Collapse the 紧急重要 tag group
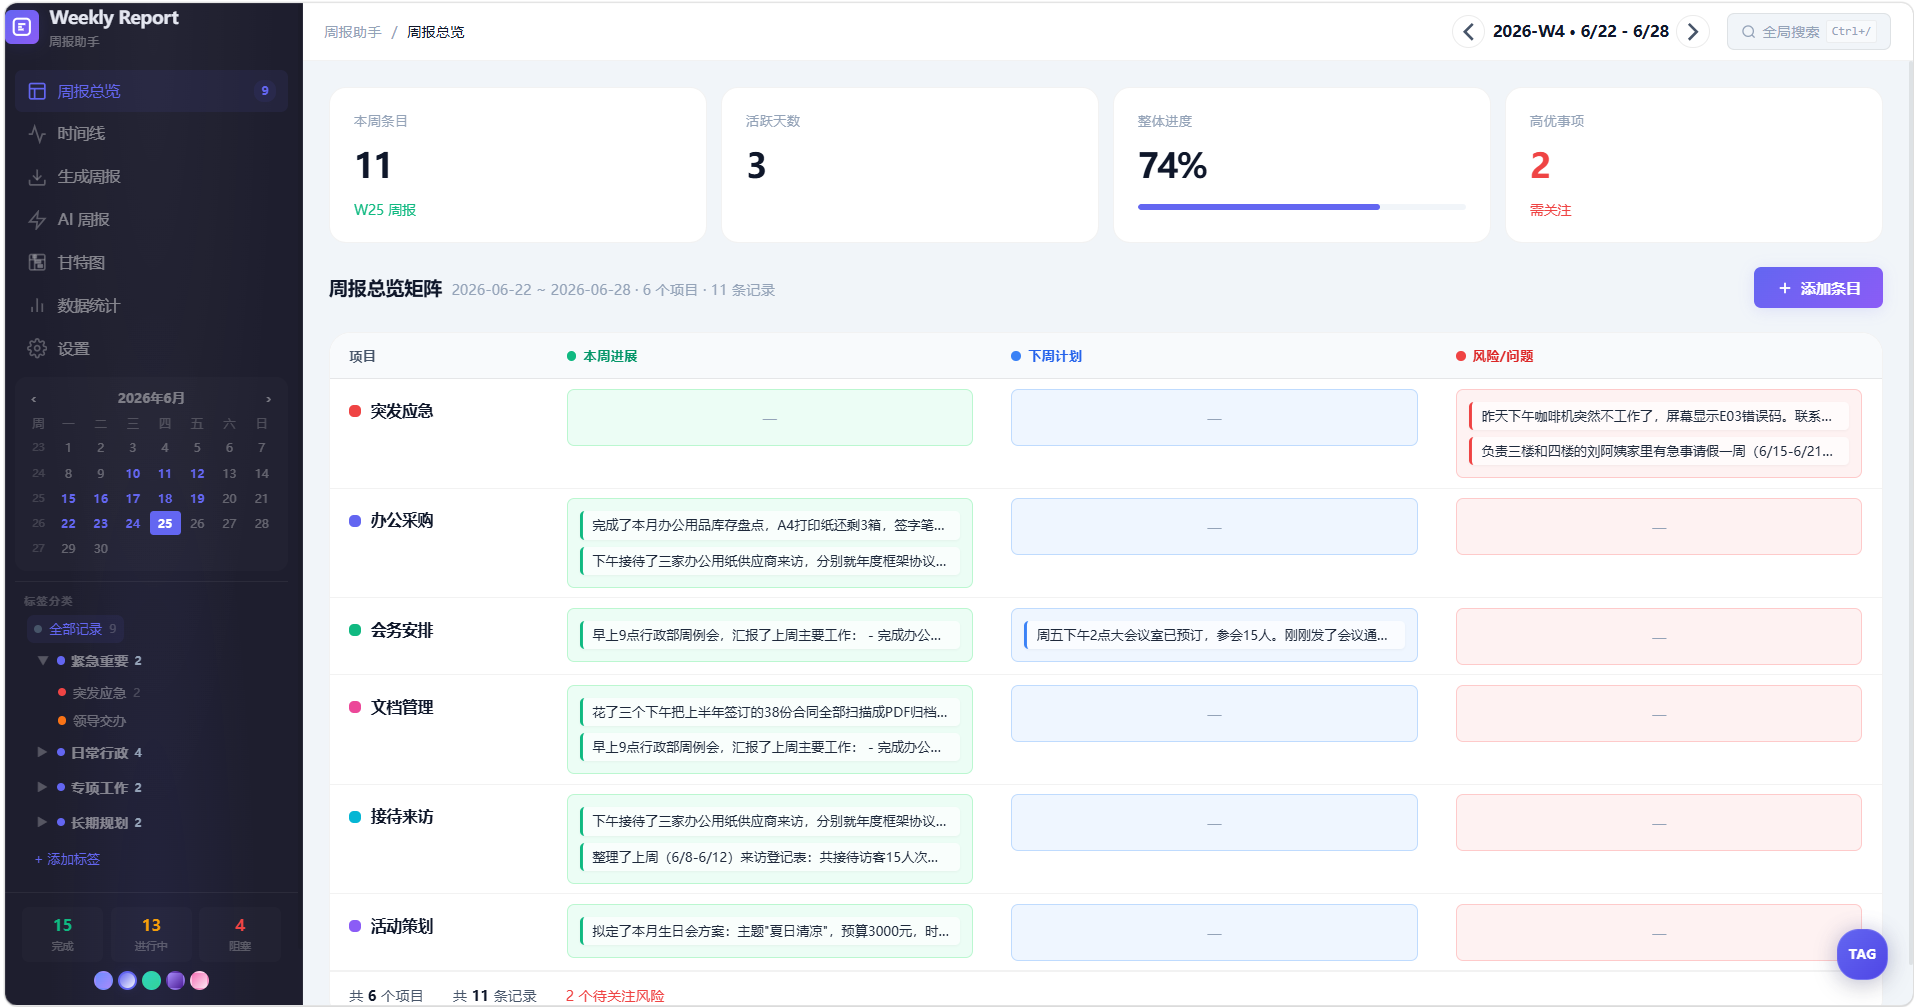Viewport: 1917px width, 1008px height. click(x=43, y=661)
